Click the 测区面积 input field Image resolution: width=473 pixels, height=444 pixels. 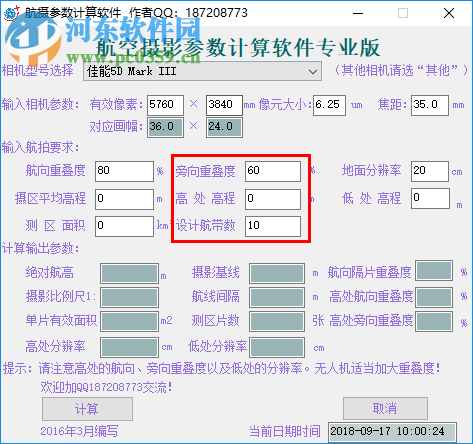coord(124,227)
